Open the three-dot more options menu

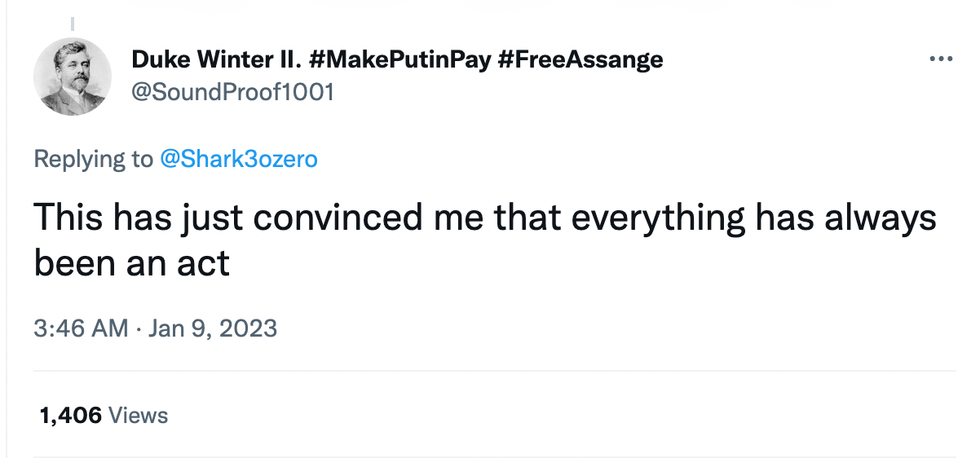coord(940,60)
